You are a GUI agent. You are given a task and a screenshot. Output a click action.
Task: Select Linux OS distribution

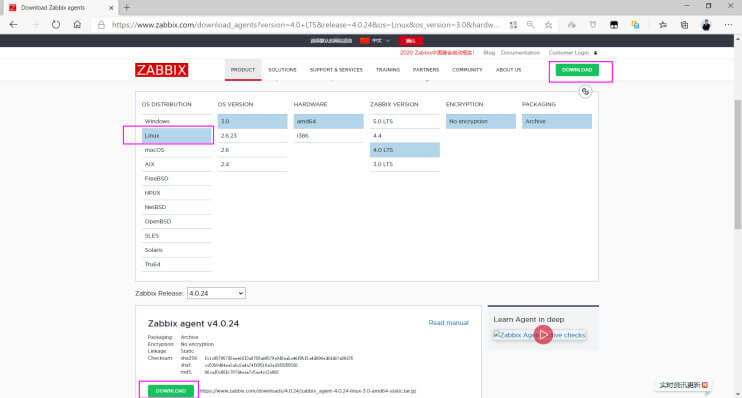click(176, 136)
